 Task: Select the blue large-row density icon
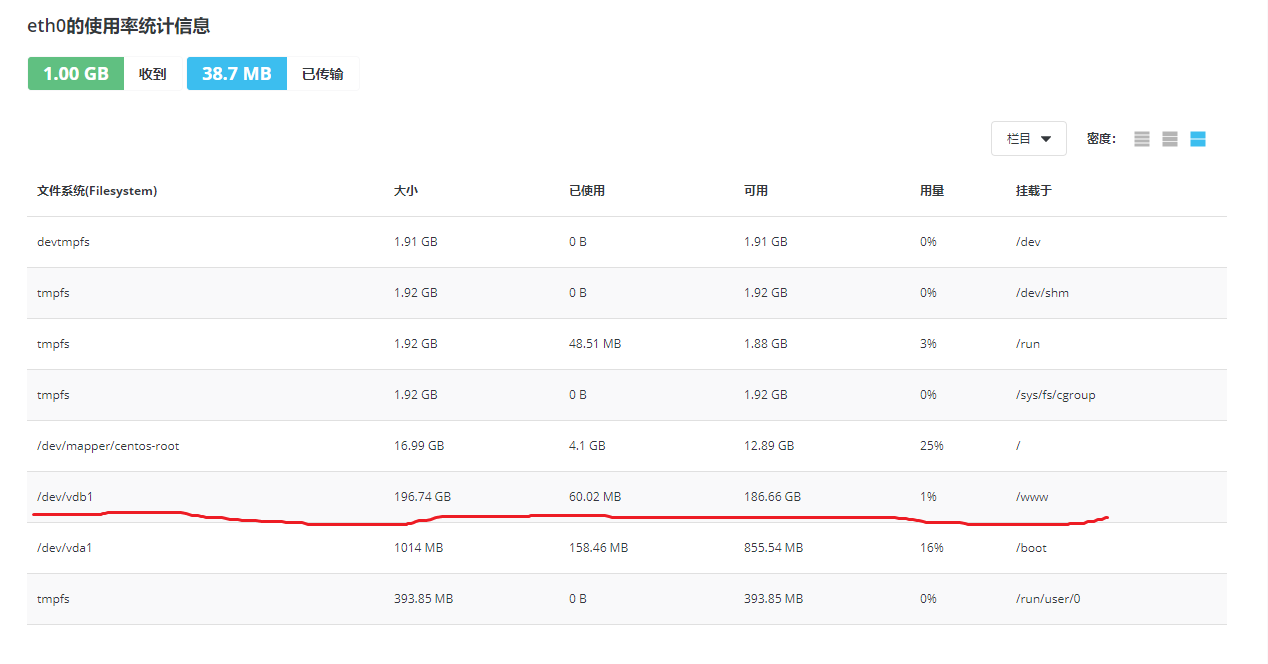[1198, 140]
